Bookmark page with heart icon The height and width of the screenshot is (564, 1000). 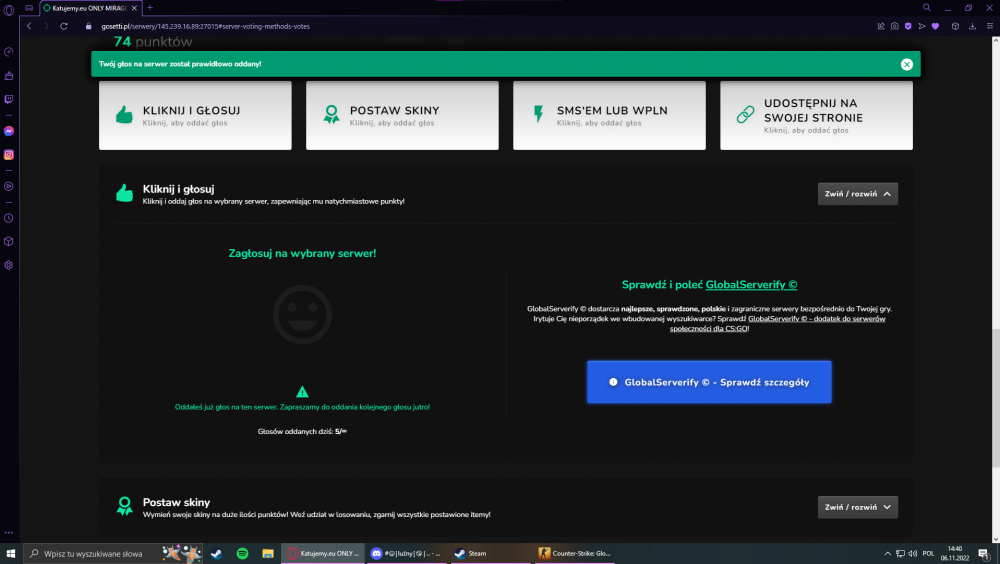click(935, 26)
